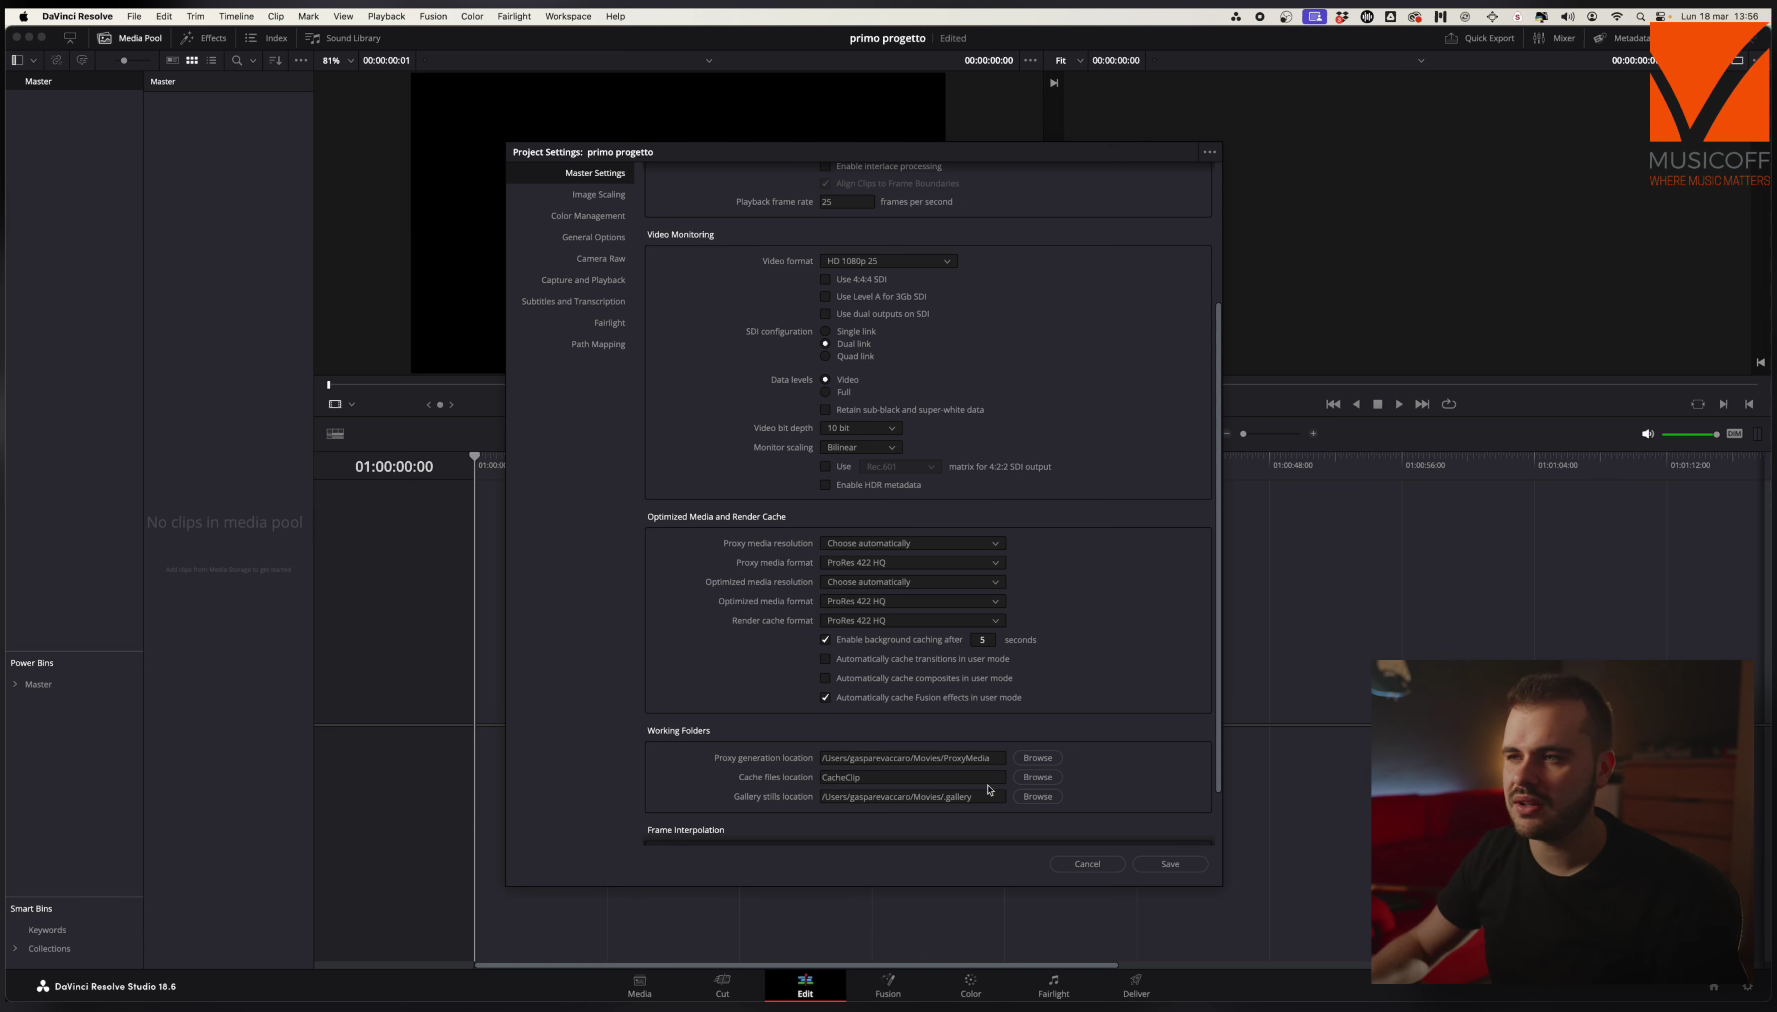Go to the Fairlight page icon
The height and width of the screenshot is (1012, 1777).
click(x=1053, y=980)
